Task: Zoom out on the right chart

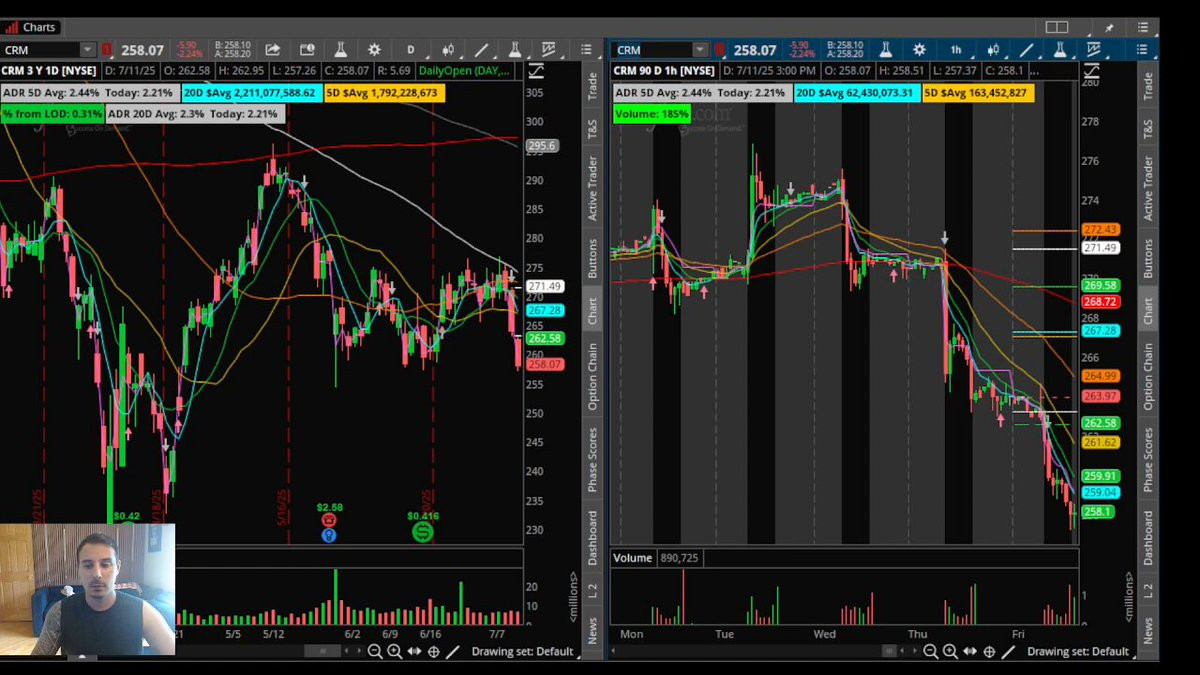Action: click(930, 652)
